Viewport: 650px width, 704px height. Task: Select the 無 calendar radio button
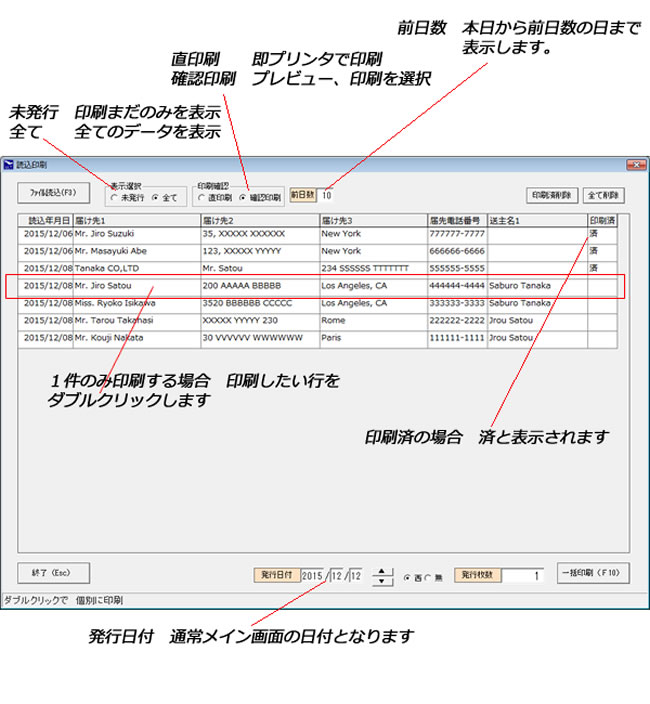tap(428, 577)
